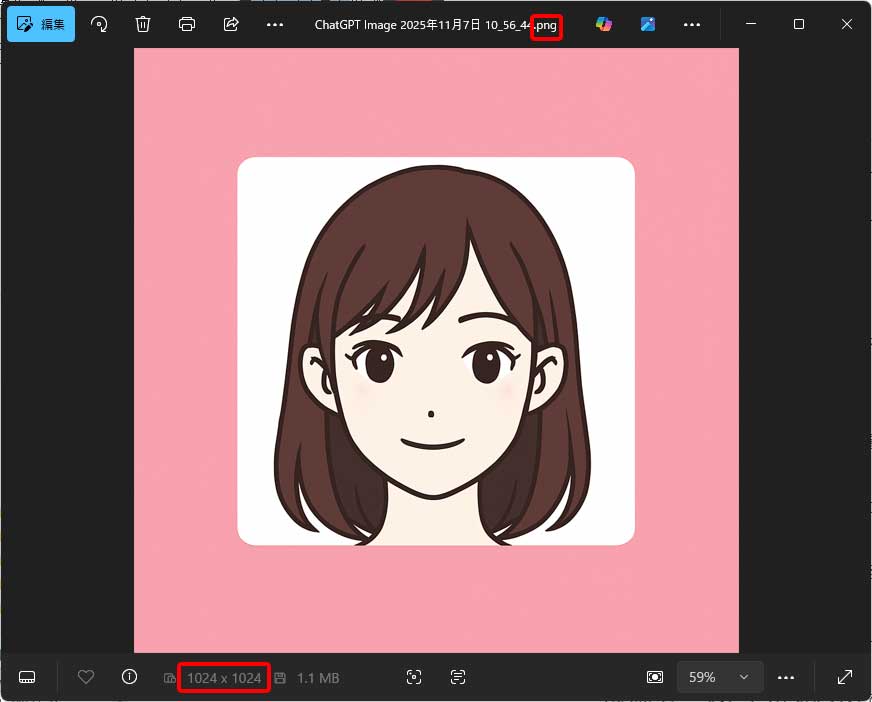Extract text from the image
The width and height of the screenshot is (872, 702).
click(x=457, y=677)
